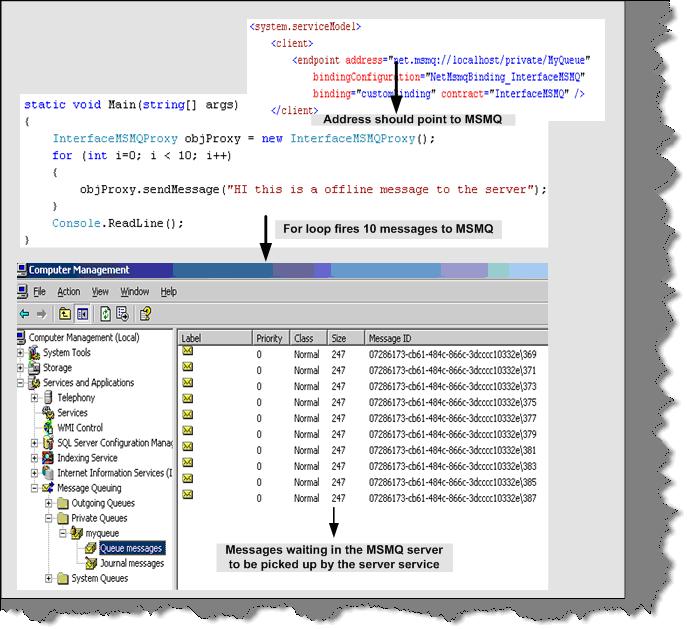Click the envelope icon of message ending 369

[x=188, y=350]
